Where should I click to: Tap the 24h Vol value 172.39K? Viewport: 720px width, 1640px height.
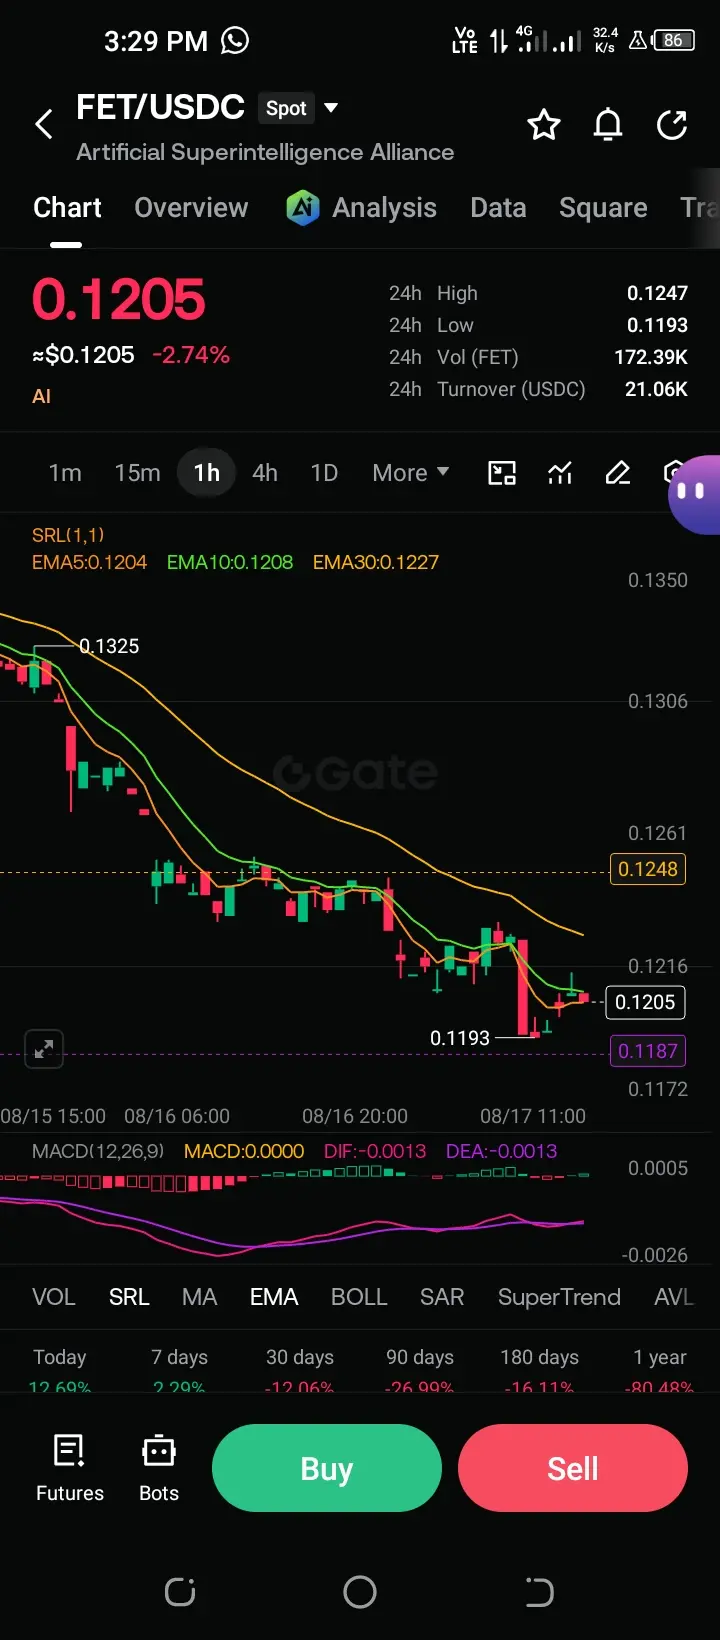coord(651,357)
